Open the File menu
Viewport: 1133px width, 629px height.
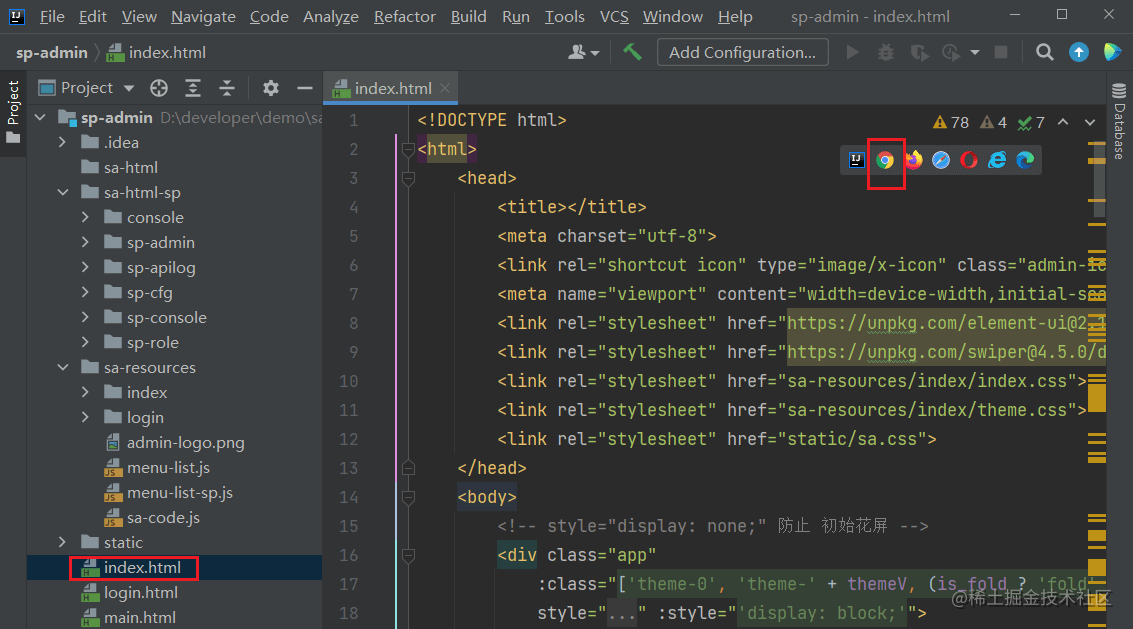click(x=52, y=16)
